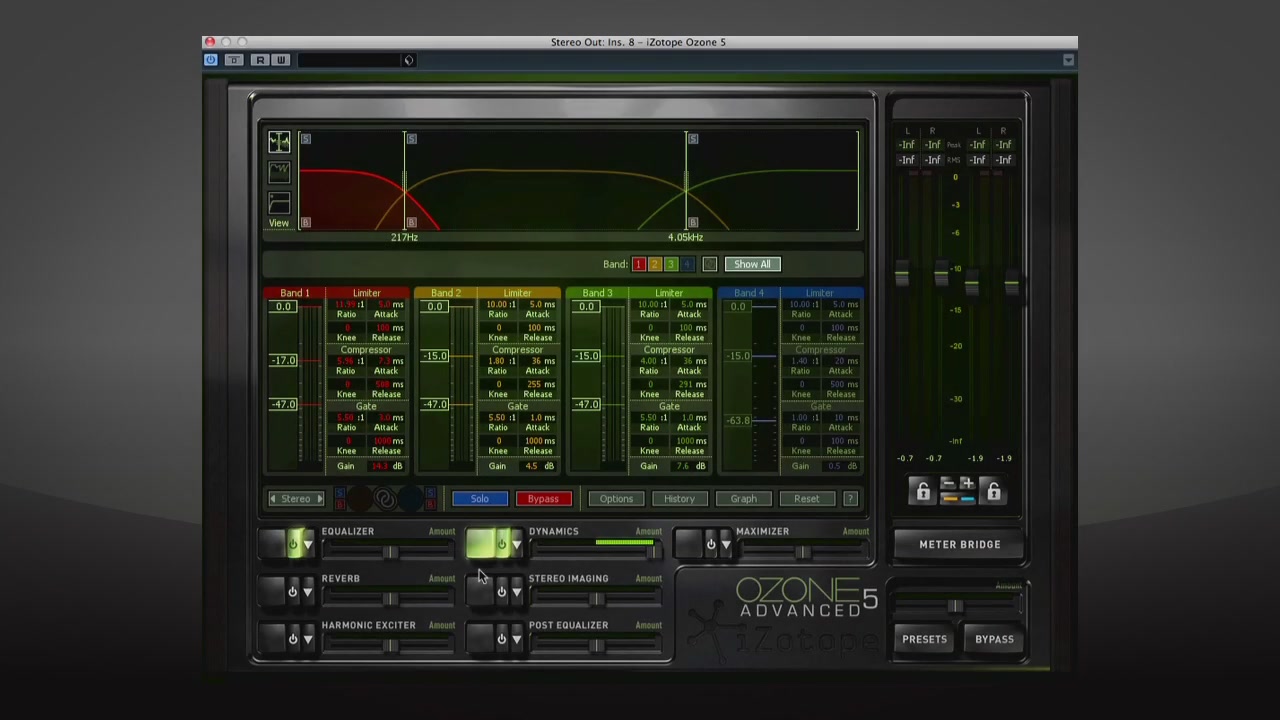Open the Graph view
Image resolution: width=1280 pixels, height=720 pixels.
[743, 498]
